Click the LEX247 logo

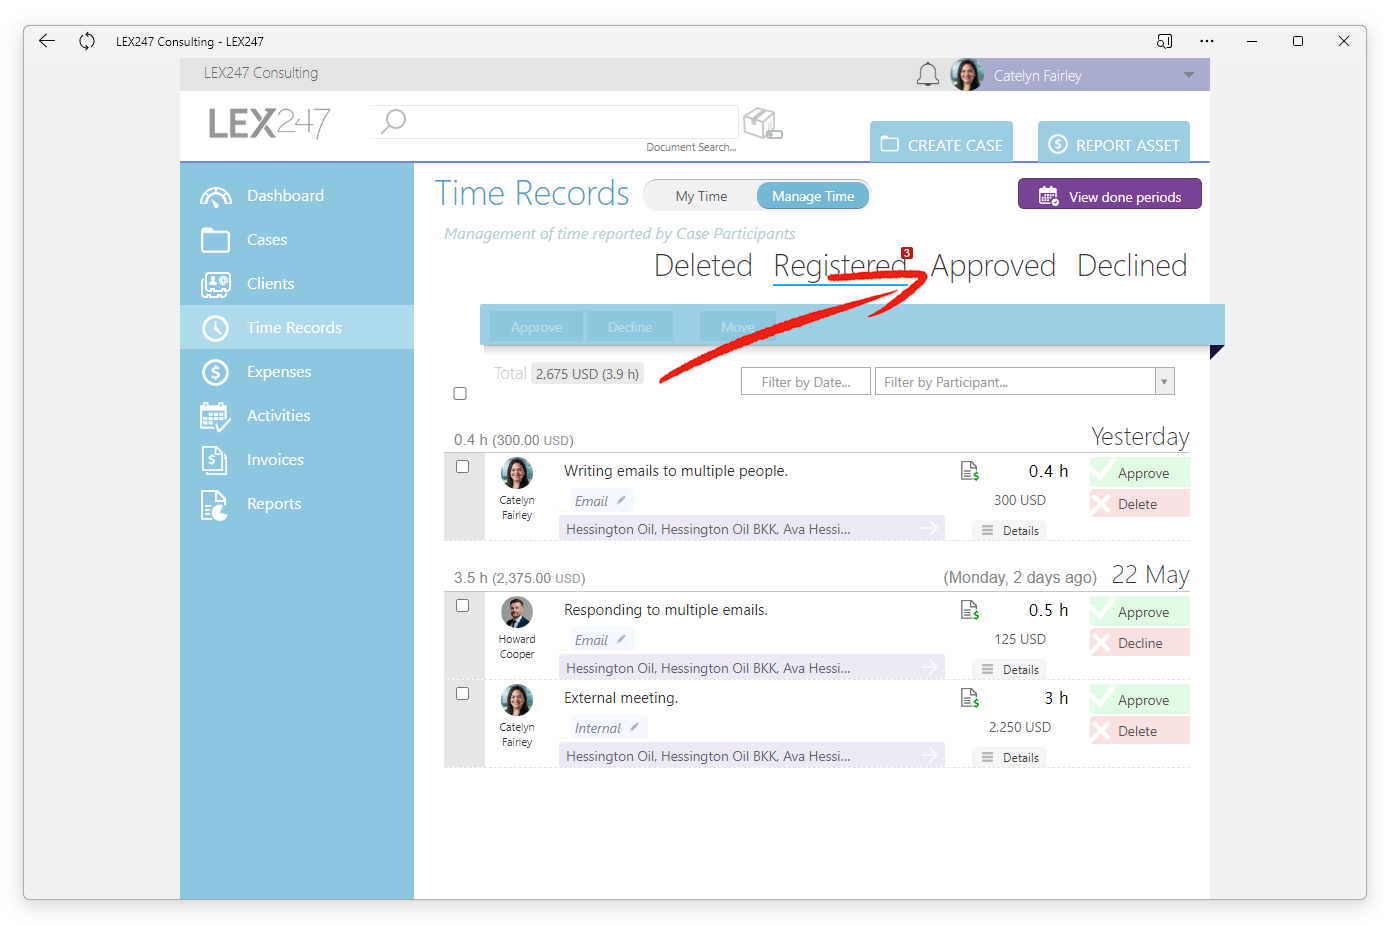coord(269,123)
